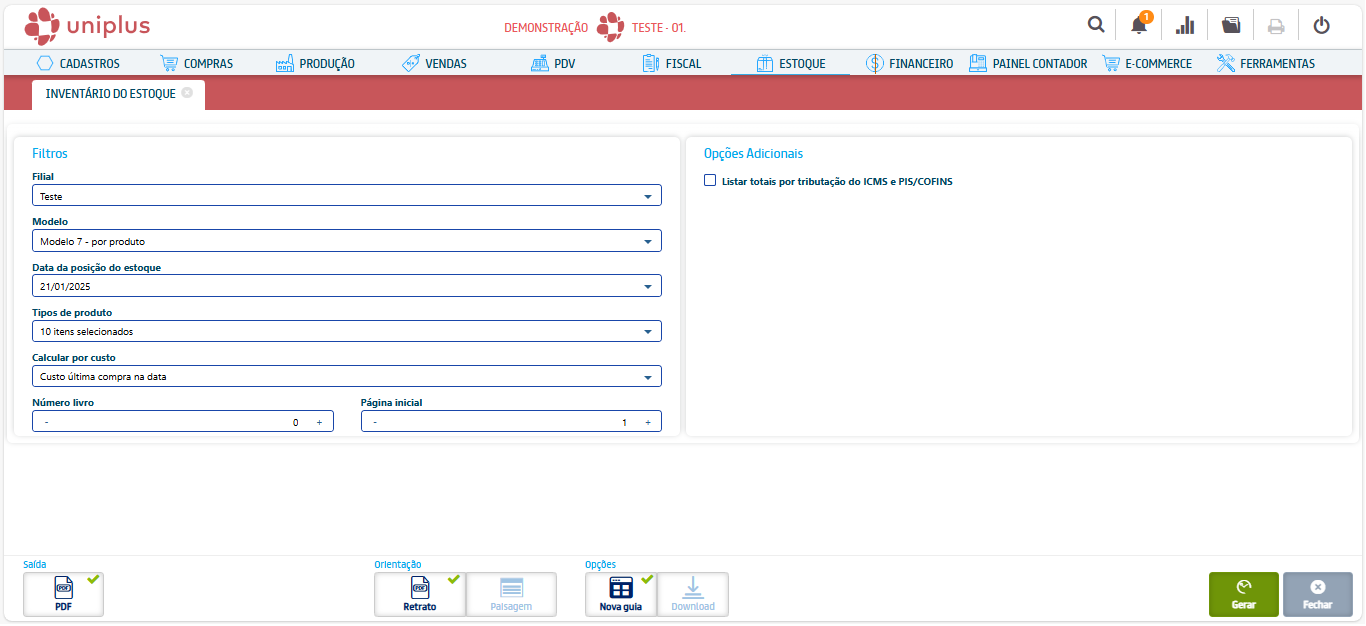Choose Retrato page orientation
Viewport: 1366px width, 626px height.
[x=419, y=594]
